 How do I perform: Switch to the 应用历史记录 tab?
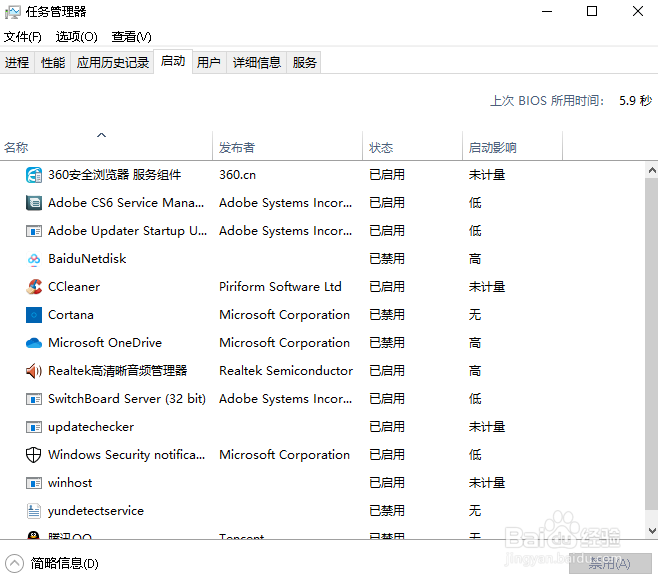click(112, 63)
